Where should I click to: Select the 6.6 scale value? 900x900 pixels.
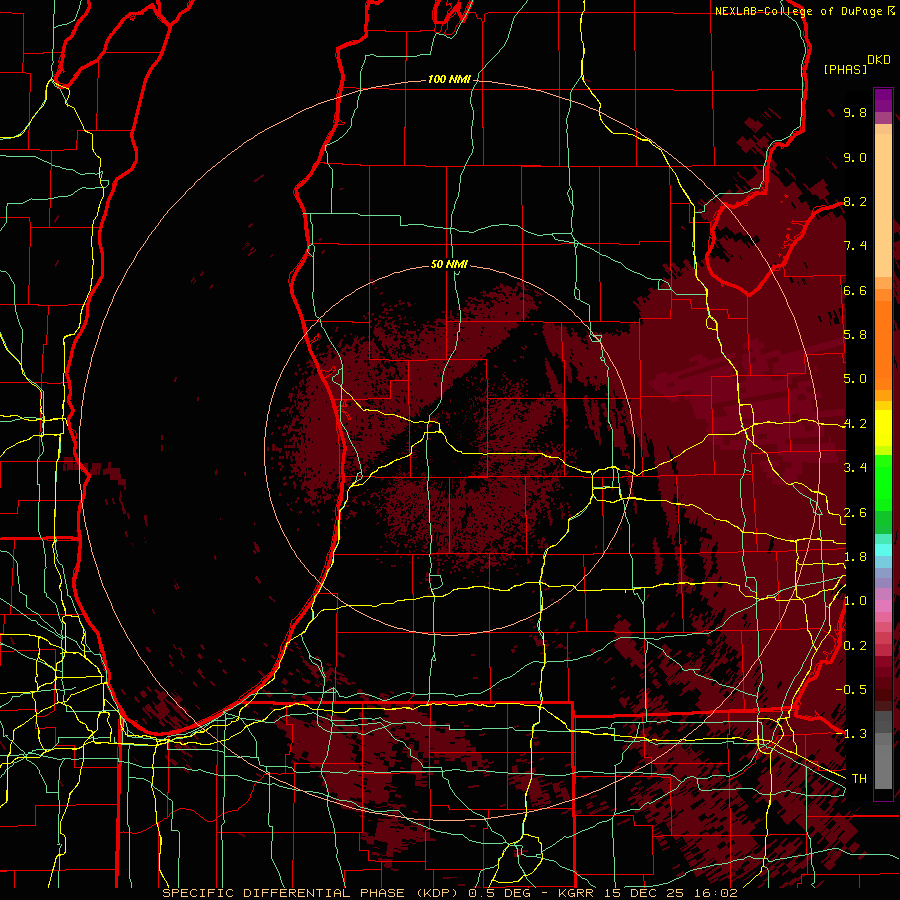pyautogui.click(x=855, y=290)
